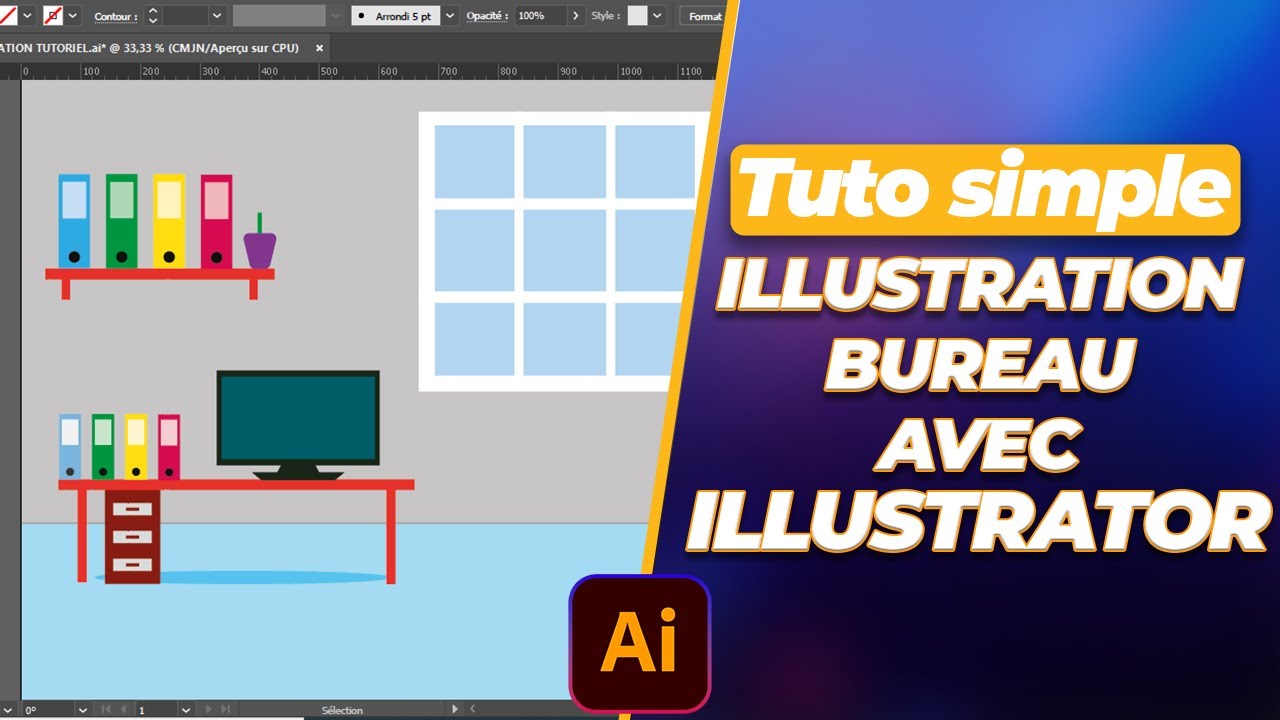This screenshot has width=1280, height=720.
Task: Click the ILLUSTRATION title text
Action: click(x=979, y=286)
